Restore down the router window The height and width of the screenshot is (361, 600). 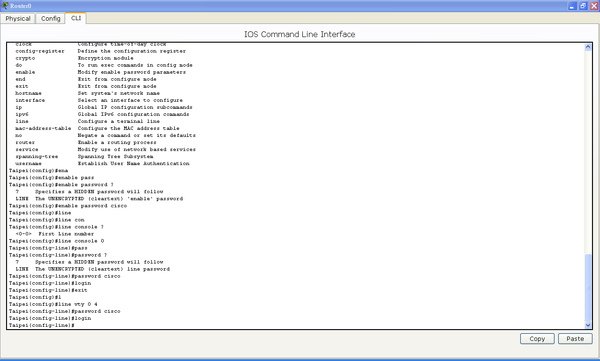pos(582,6)
